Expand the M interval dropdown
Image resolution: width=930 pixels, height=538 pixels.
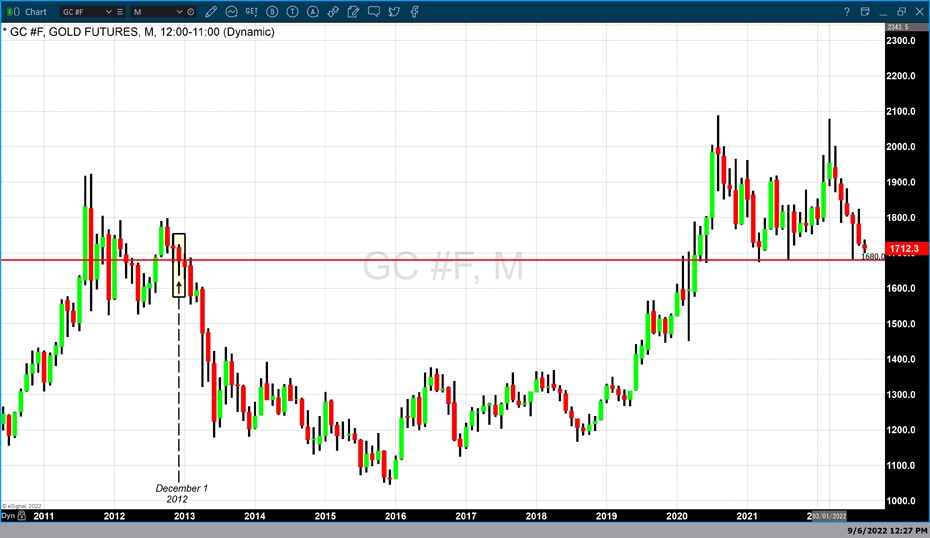click(x=180, y=12)
